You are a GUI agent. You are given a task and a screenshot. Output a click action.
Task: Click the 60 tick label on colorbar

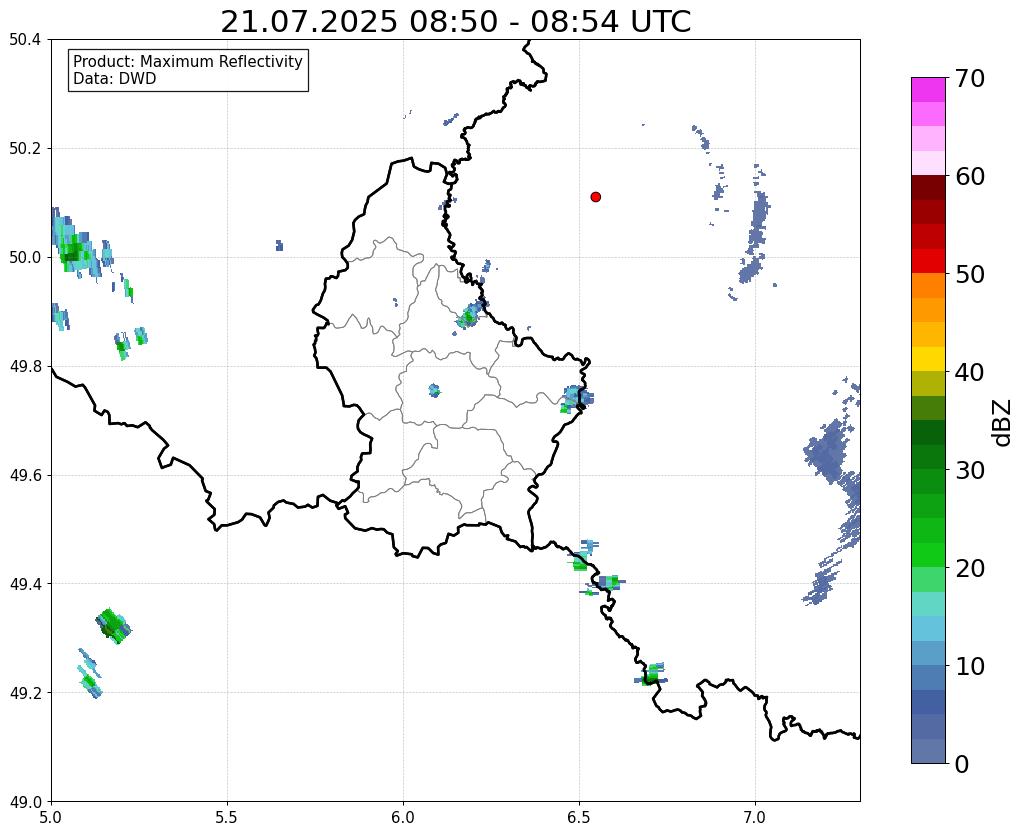pyautogui.click(x=970, y=176)
